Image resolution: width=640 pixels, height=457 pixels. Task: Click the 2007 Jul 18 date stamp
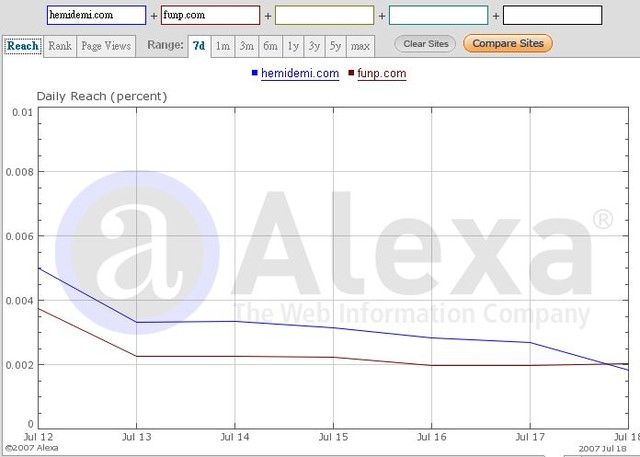click(x=602, y=449)
